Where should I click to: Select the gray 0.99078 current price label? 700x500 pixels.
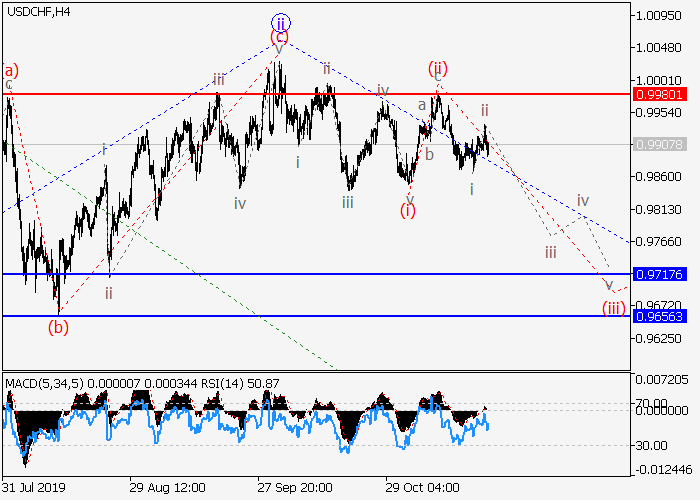(x=659, y=144)
